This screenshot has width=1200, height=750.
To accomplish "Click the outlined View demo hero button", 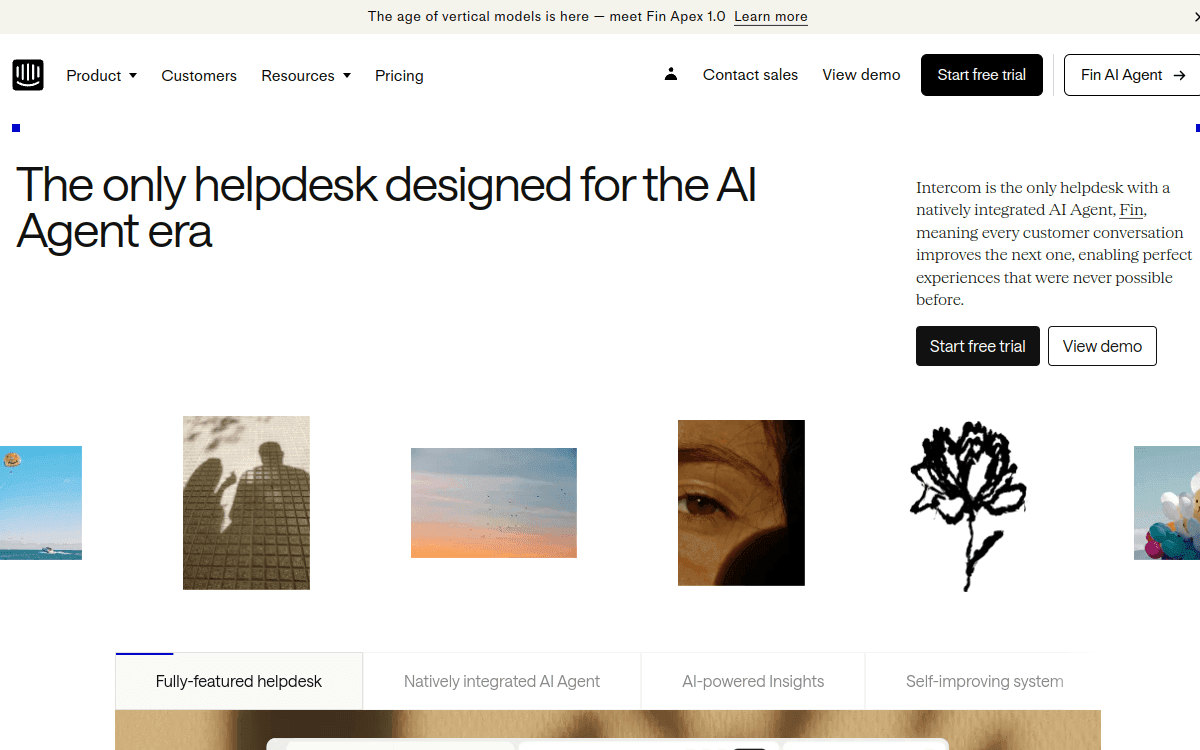I will click(x=1102, y=346).
